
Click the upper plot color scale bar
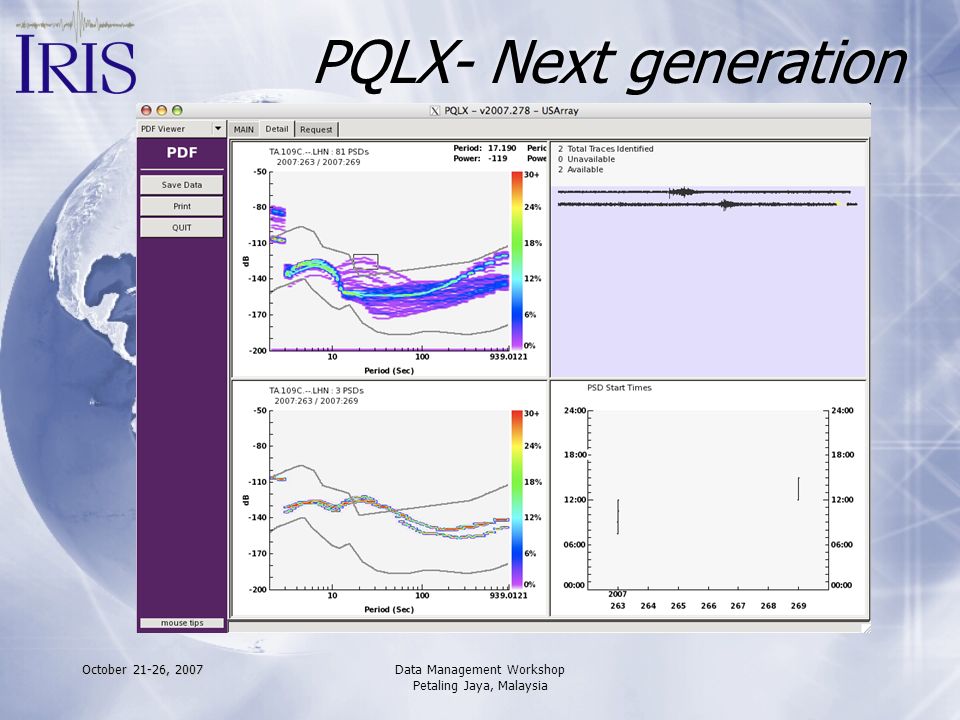click(x=517, y=261)
